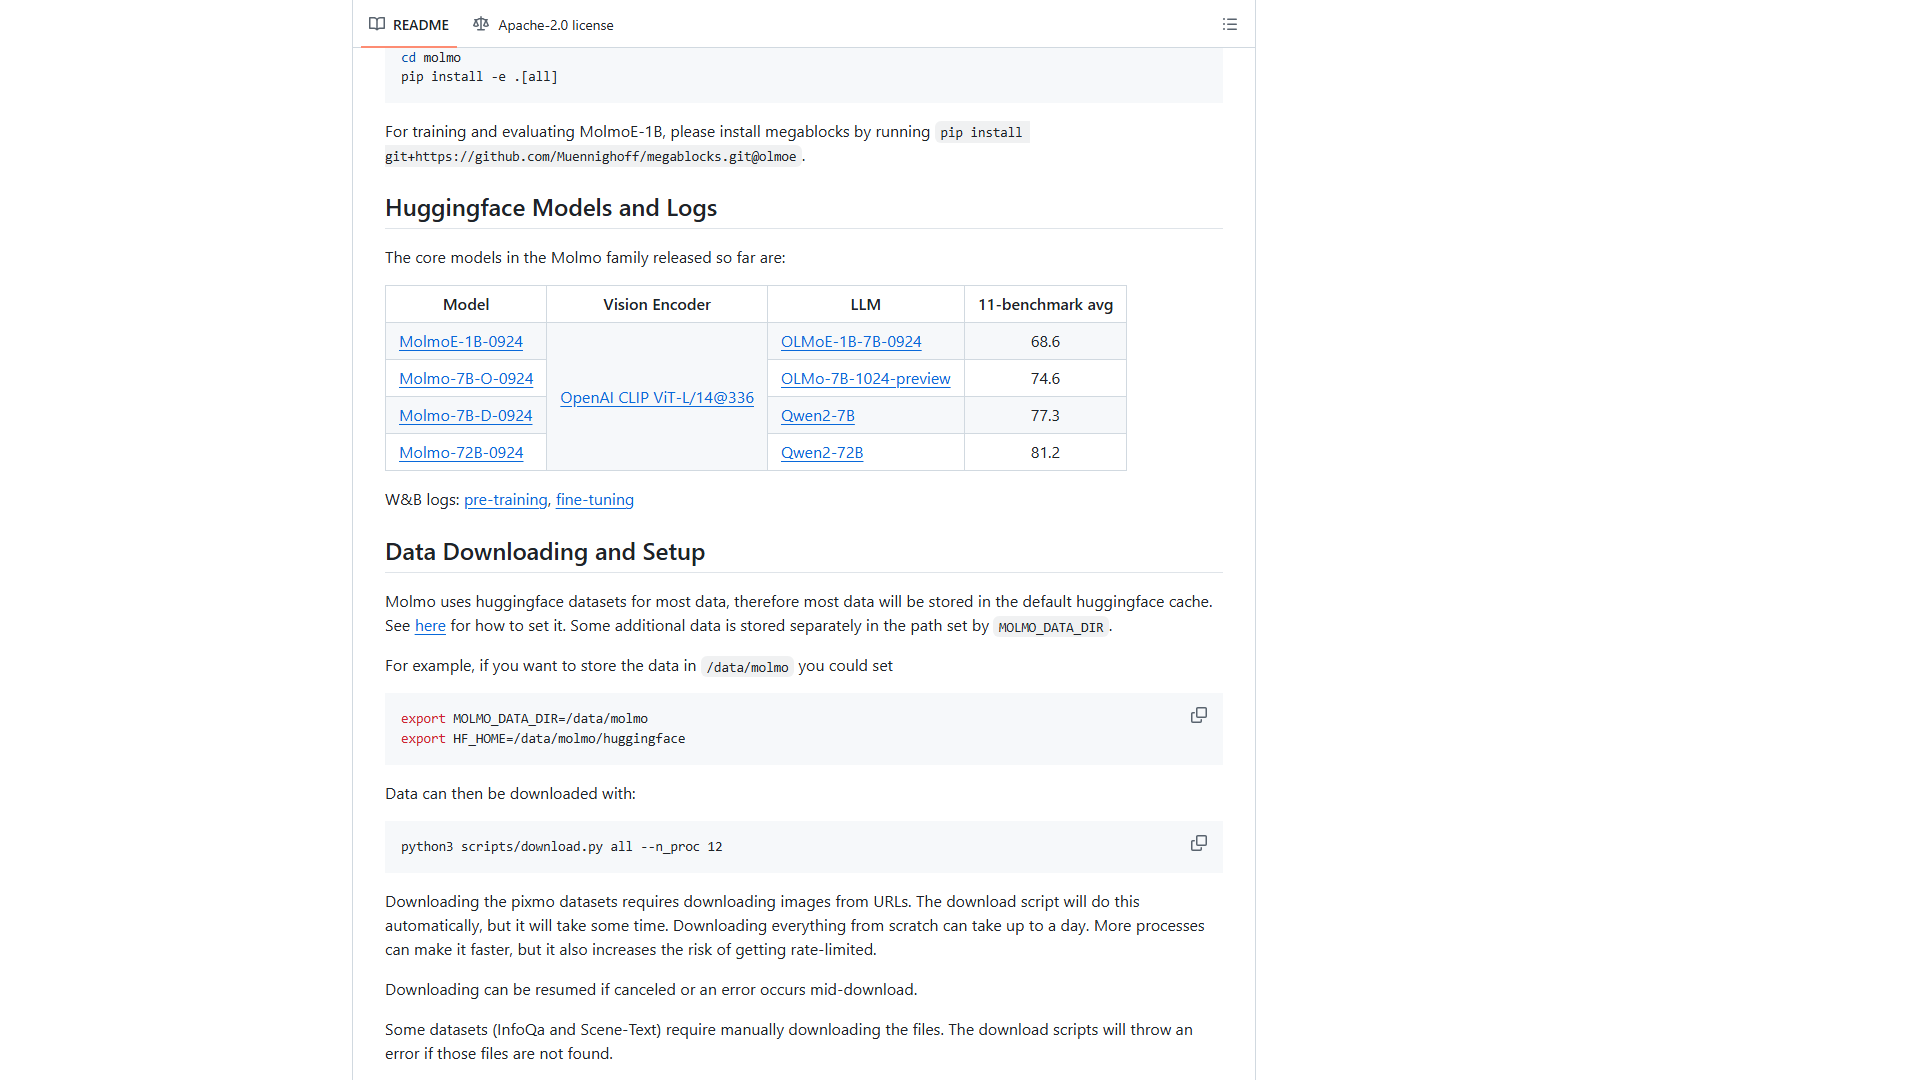
Task: Click the 11-benchmark avg column header
Action: [1045, 304]
